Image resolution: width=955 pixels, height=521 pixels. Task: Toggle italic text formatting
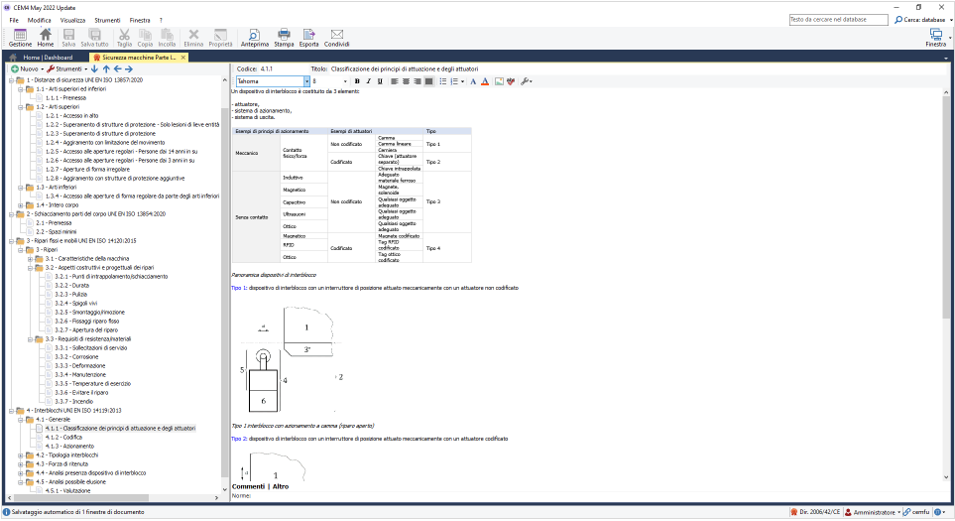(x=368, y=81)
